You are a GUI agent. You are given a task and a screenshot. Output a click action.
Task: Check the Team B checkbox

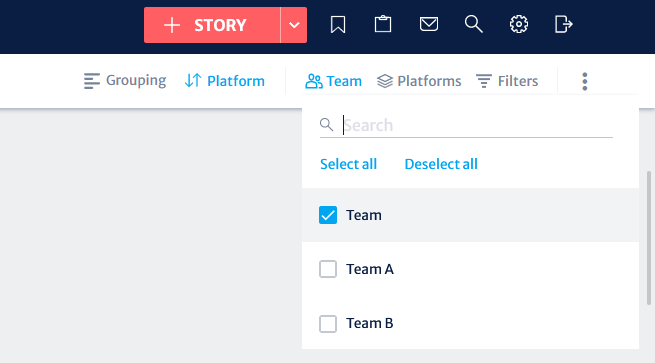point(328,323)
